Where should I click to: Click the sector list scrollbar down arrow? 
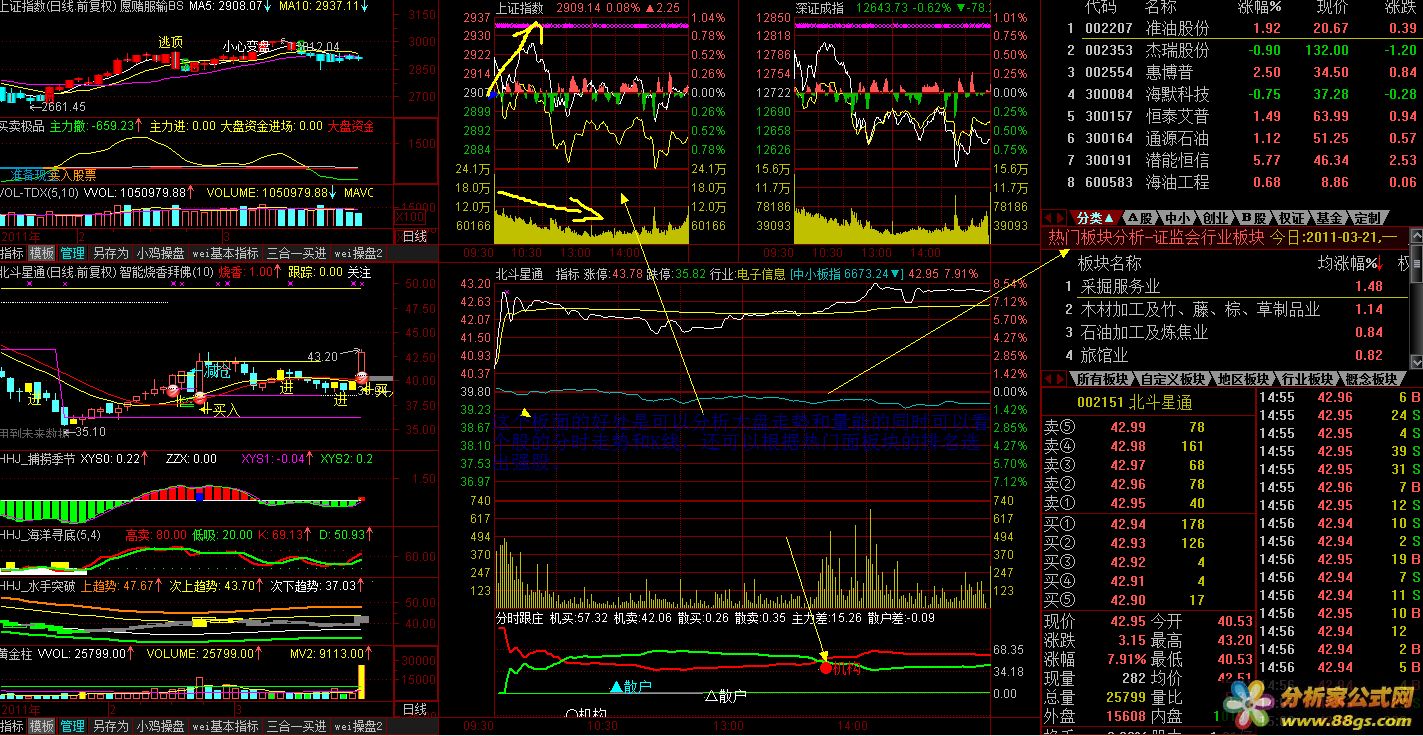1416,361
